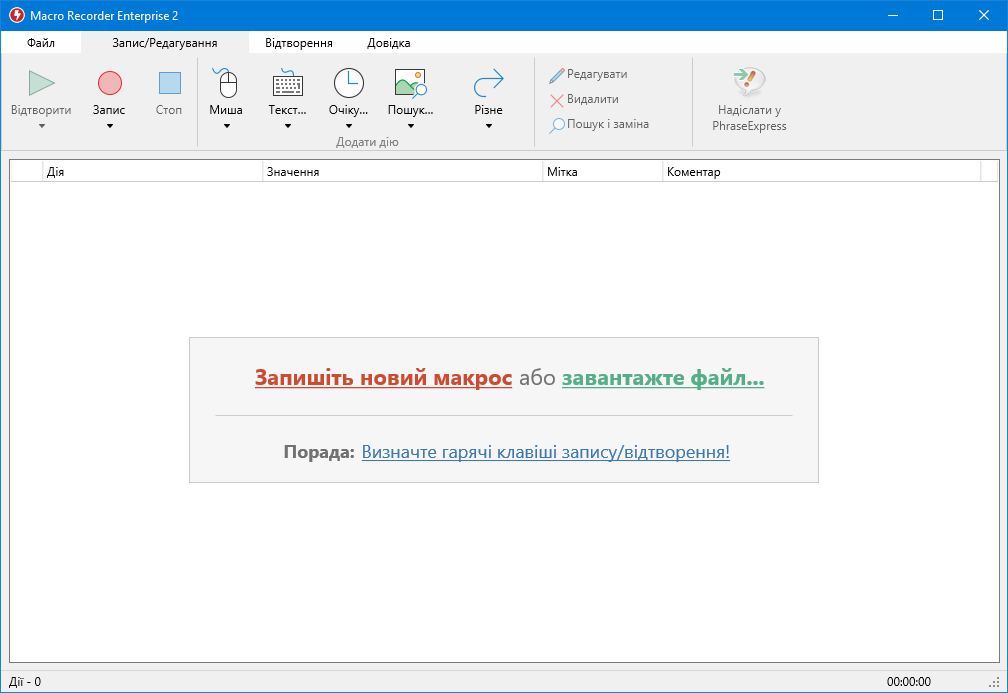Click the 00:00:00 timer in status bar
Viewport: 1008px width, 693px height.
(909, 682)
